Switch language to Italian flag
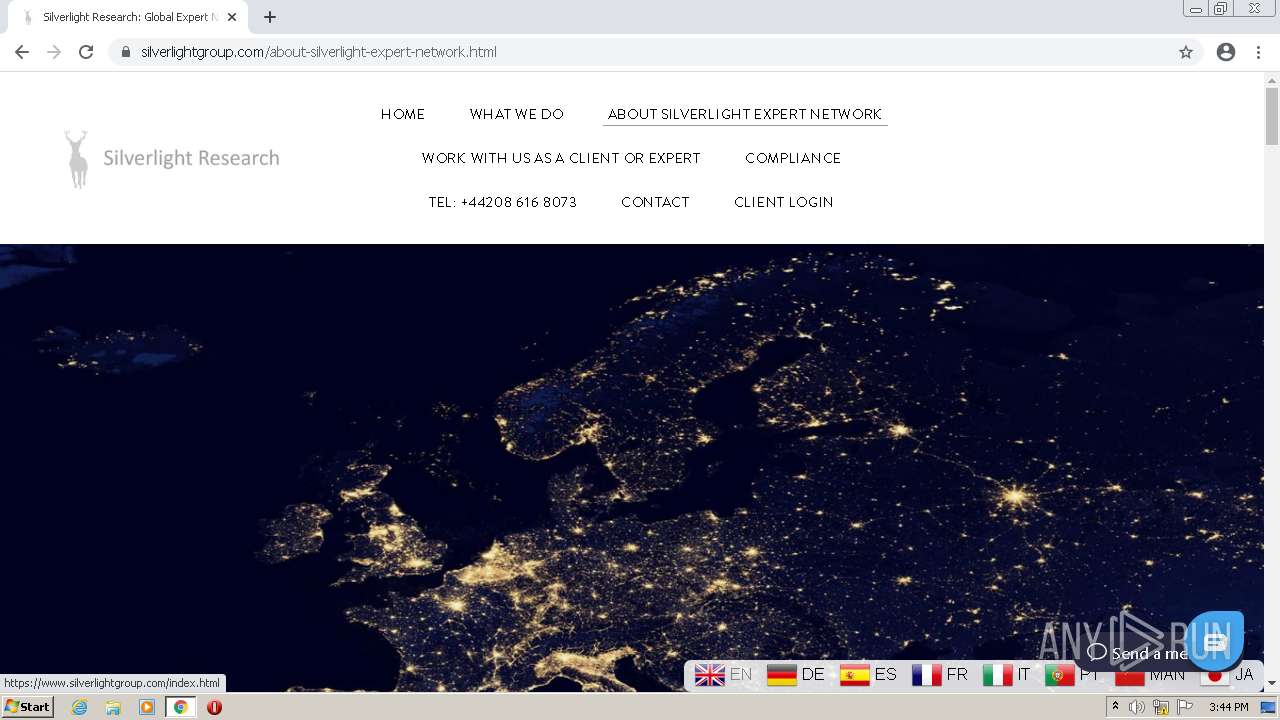The width and height of the screenshot is (1280, 720). point(997,675)
